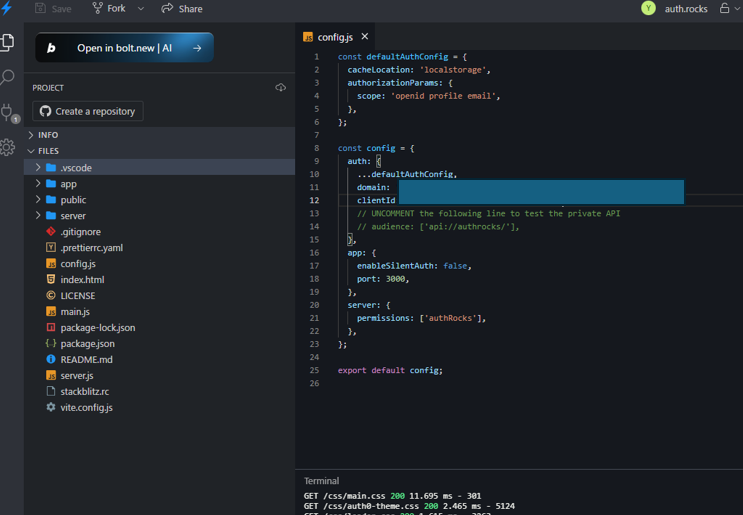Screen dimensions: 743x515
Task: Open the Fork dropdown arrow
Action: (141, 9)
